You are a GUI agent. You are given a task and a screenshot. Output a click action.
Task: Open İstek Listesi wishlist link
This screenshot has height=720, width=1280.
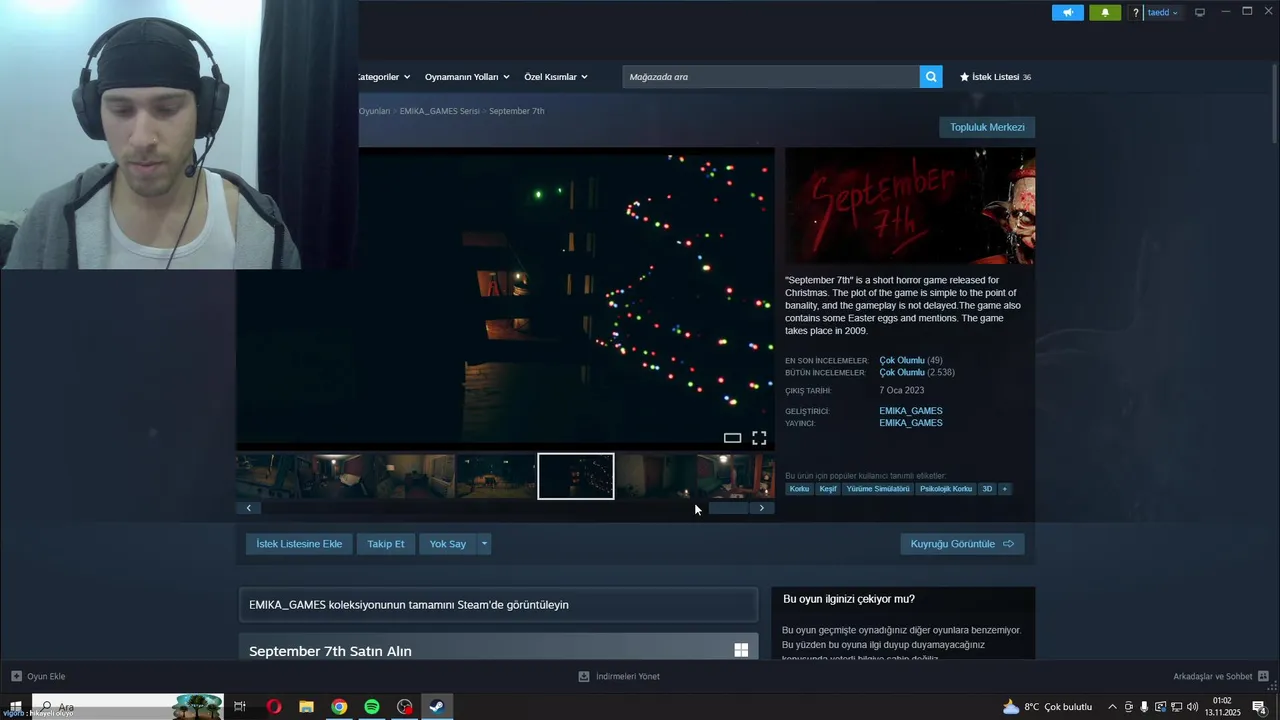995,77
